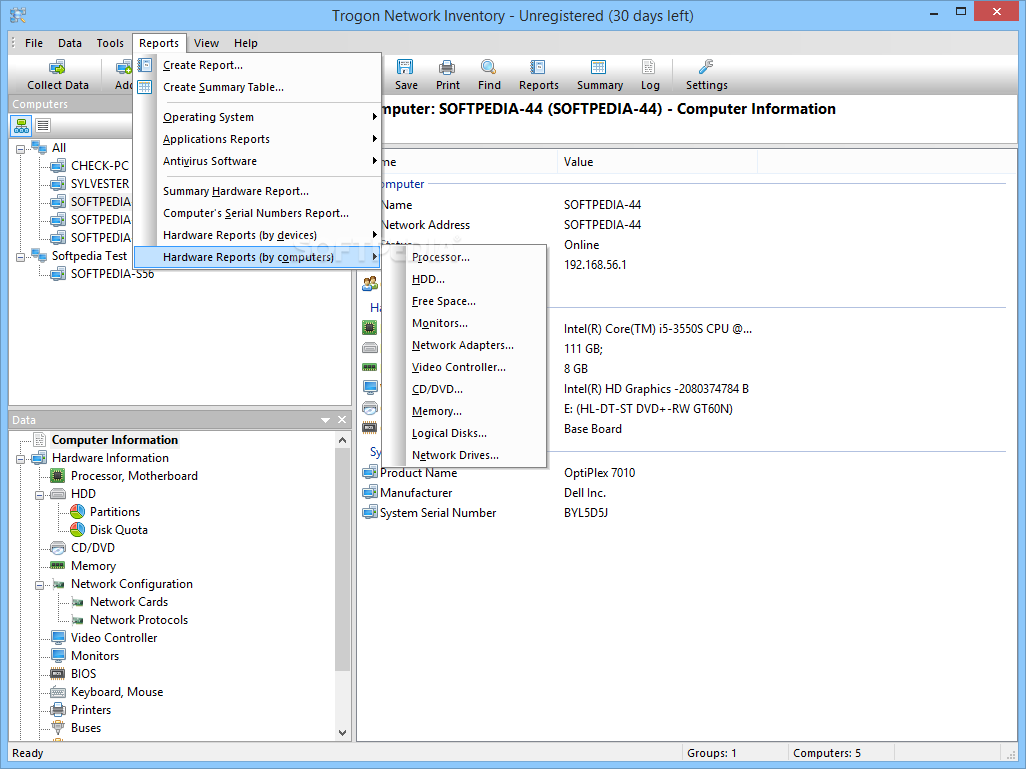Open Settings wrench icon

706,67
